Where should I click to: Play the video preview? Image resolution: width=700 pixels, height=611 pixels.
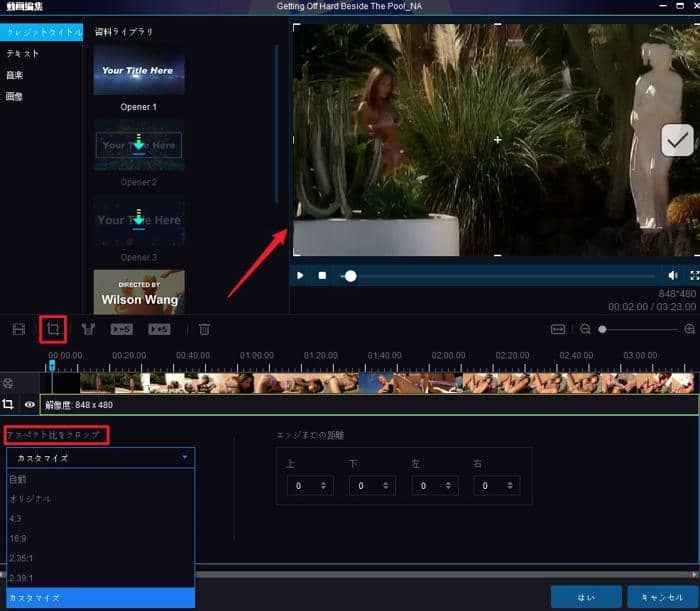[300, 275]
